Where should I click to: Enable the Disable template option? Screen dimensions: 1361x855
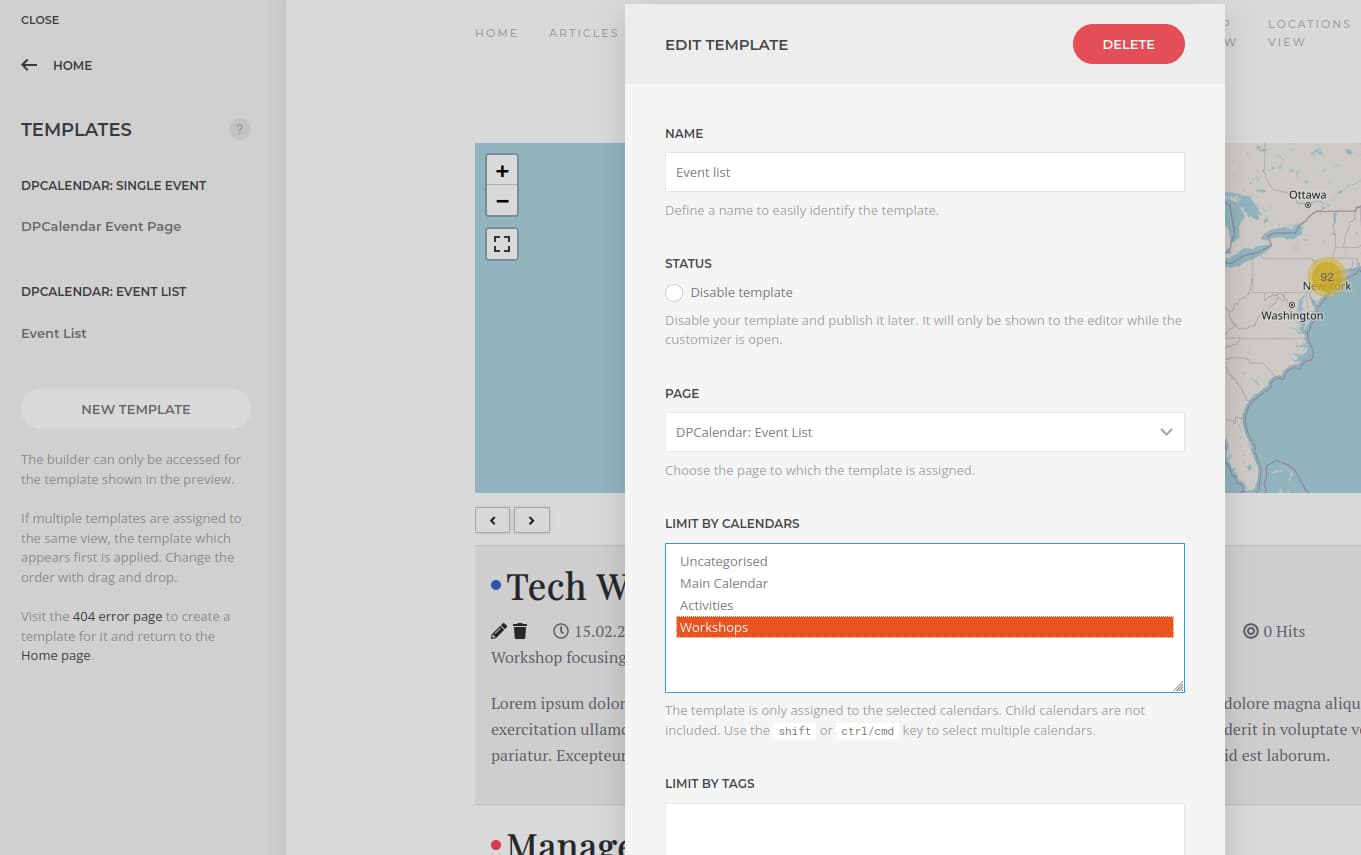(674, 292)
